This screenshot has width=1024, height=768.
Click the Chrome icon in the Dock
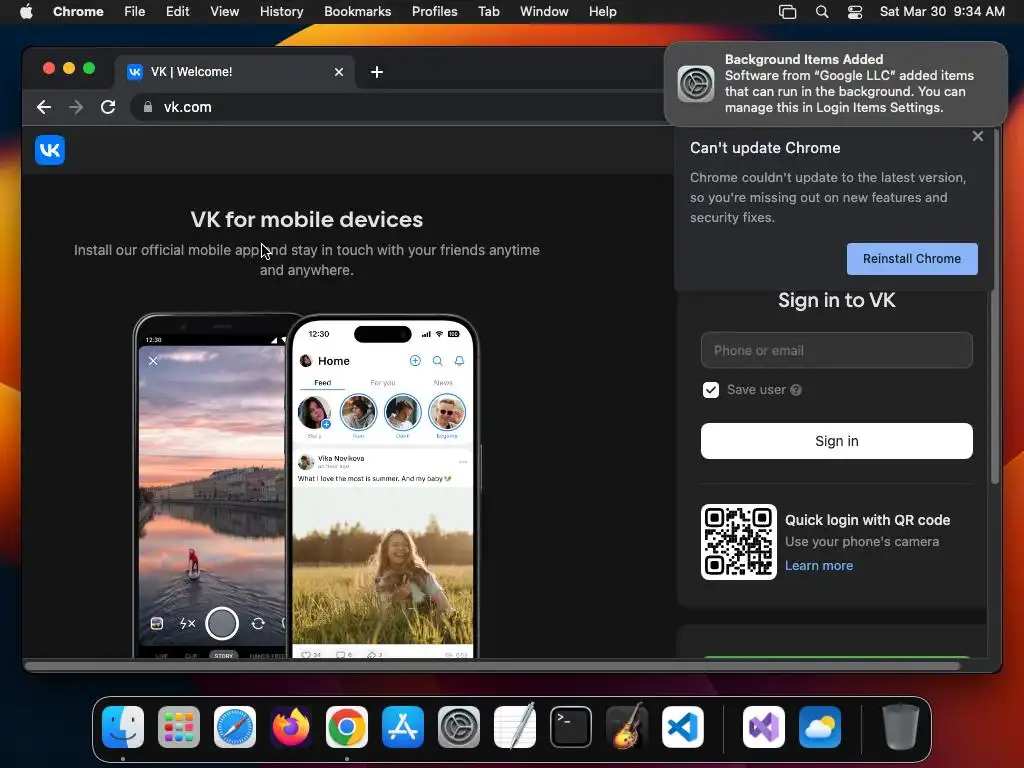(347, 727)
